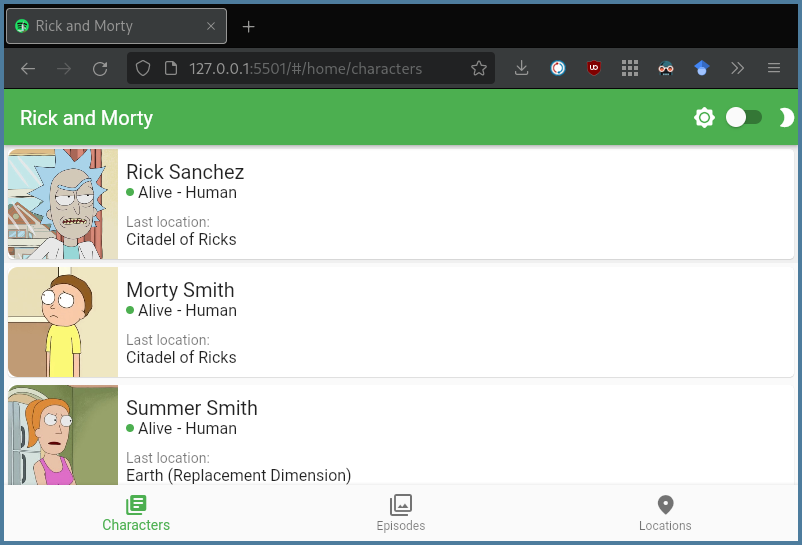The width and height of the screenshot is (802, 545).
Task: Select the Rick and Morty browser tab
Action: 117,26
